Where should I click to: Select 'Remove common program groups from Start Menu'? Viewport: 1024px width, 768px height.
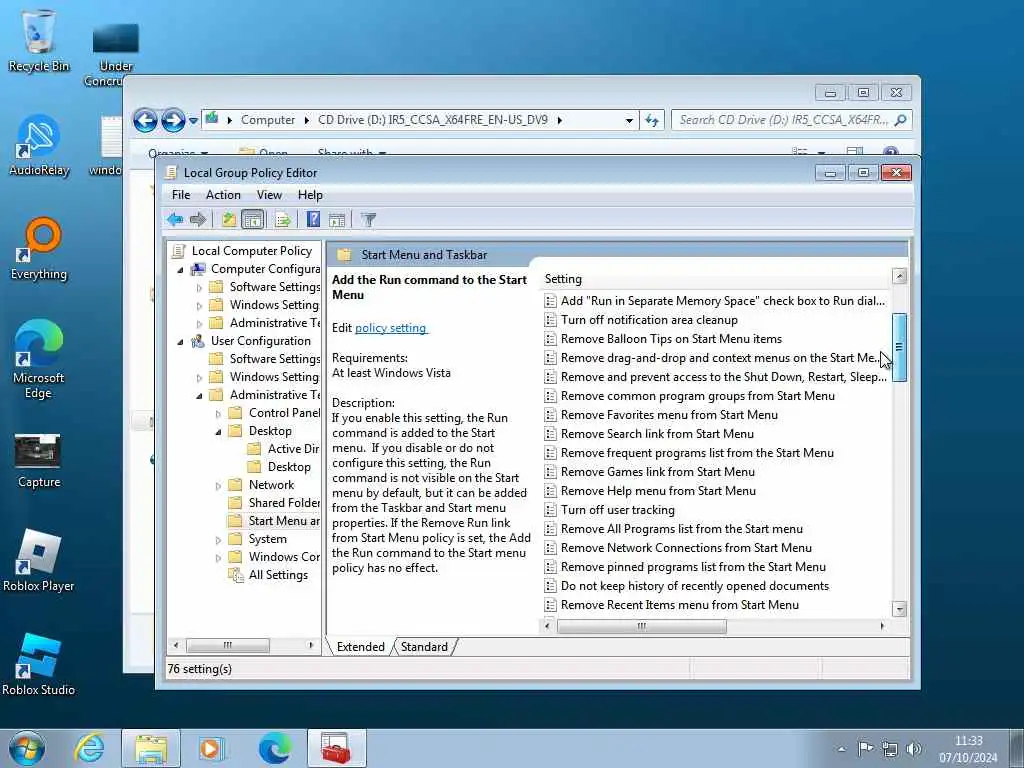coord(697,396)
